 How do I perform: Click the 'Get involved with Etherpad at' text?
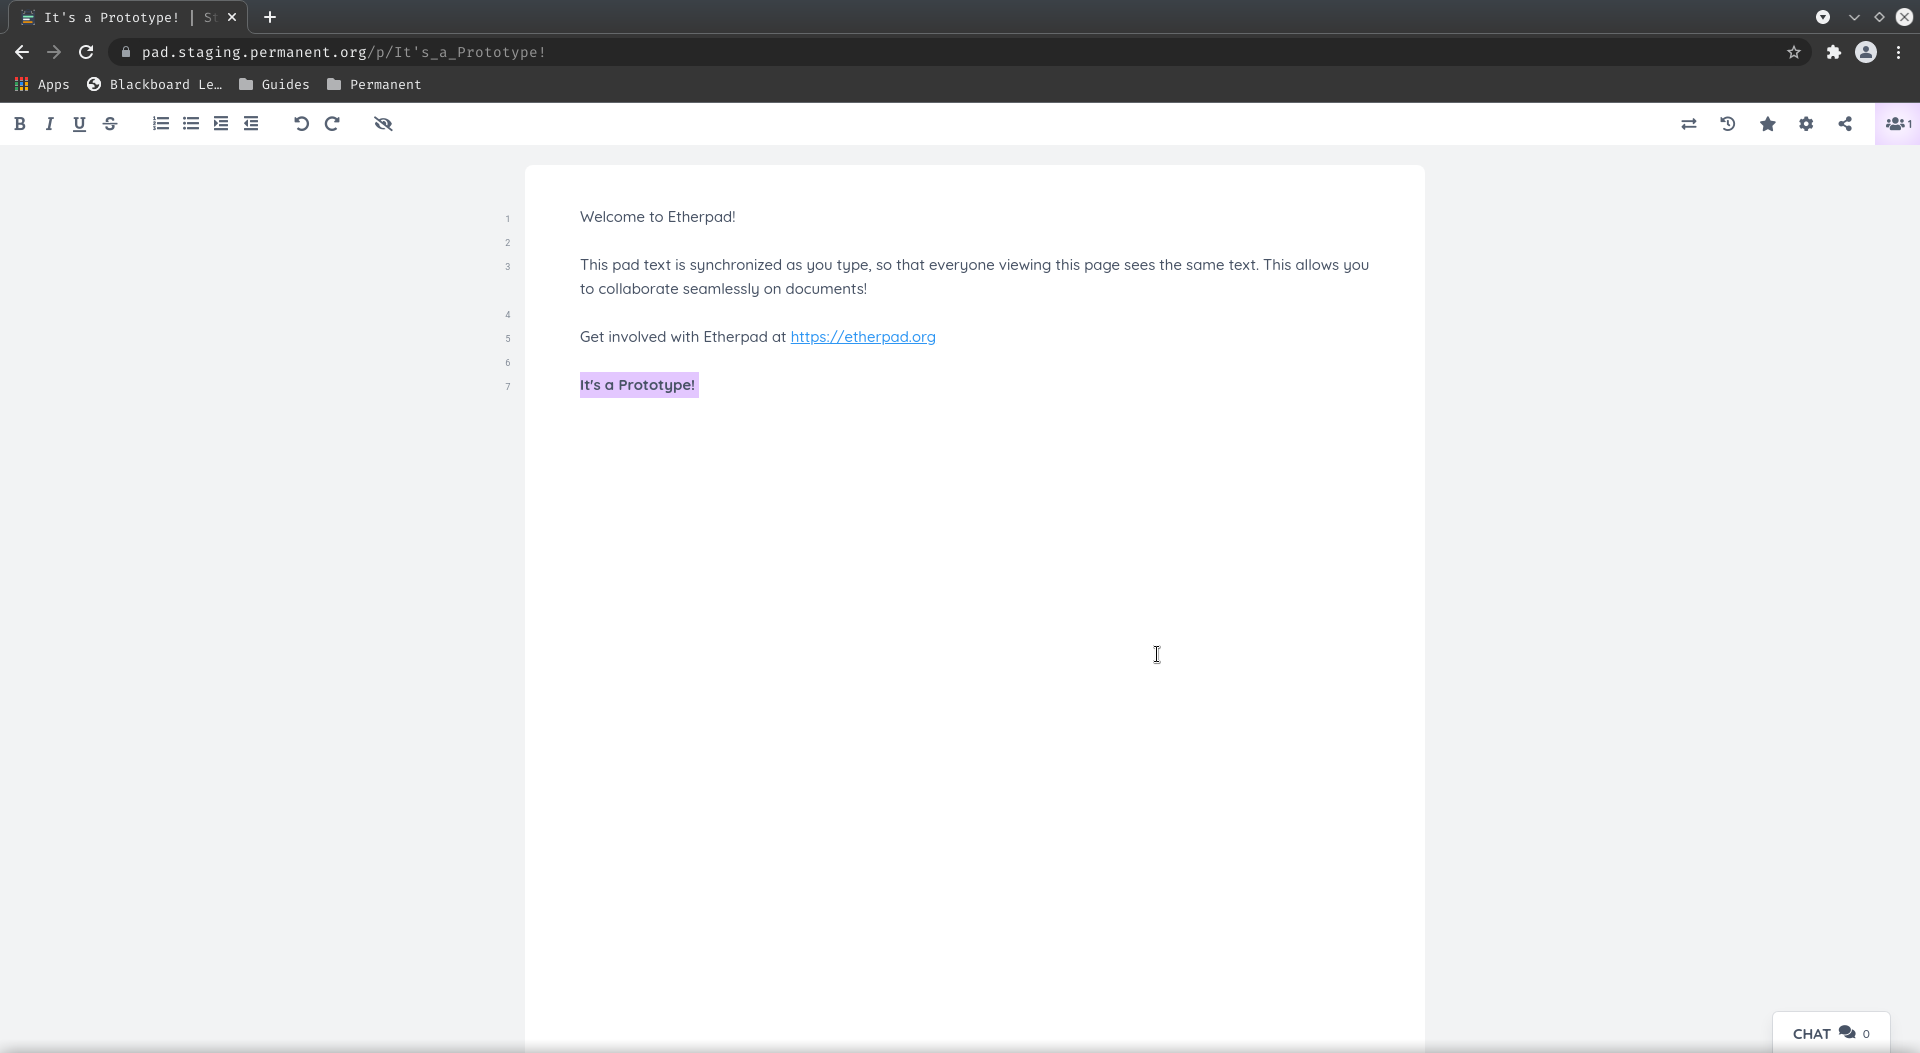[683, 337]
